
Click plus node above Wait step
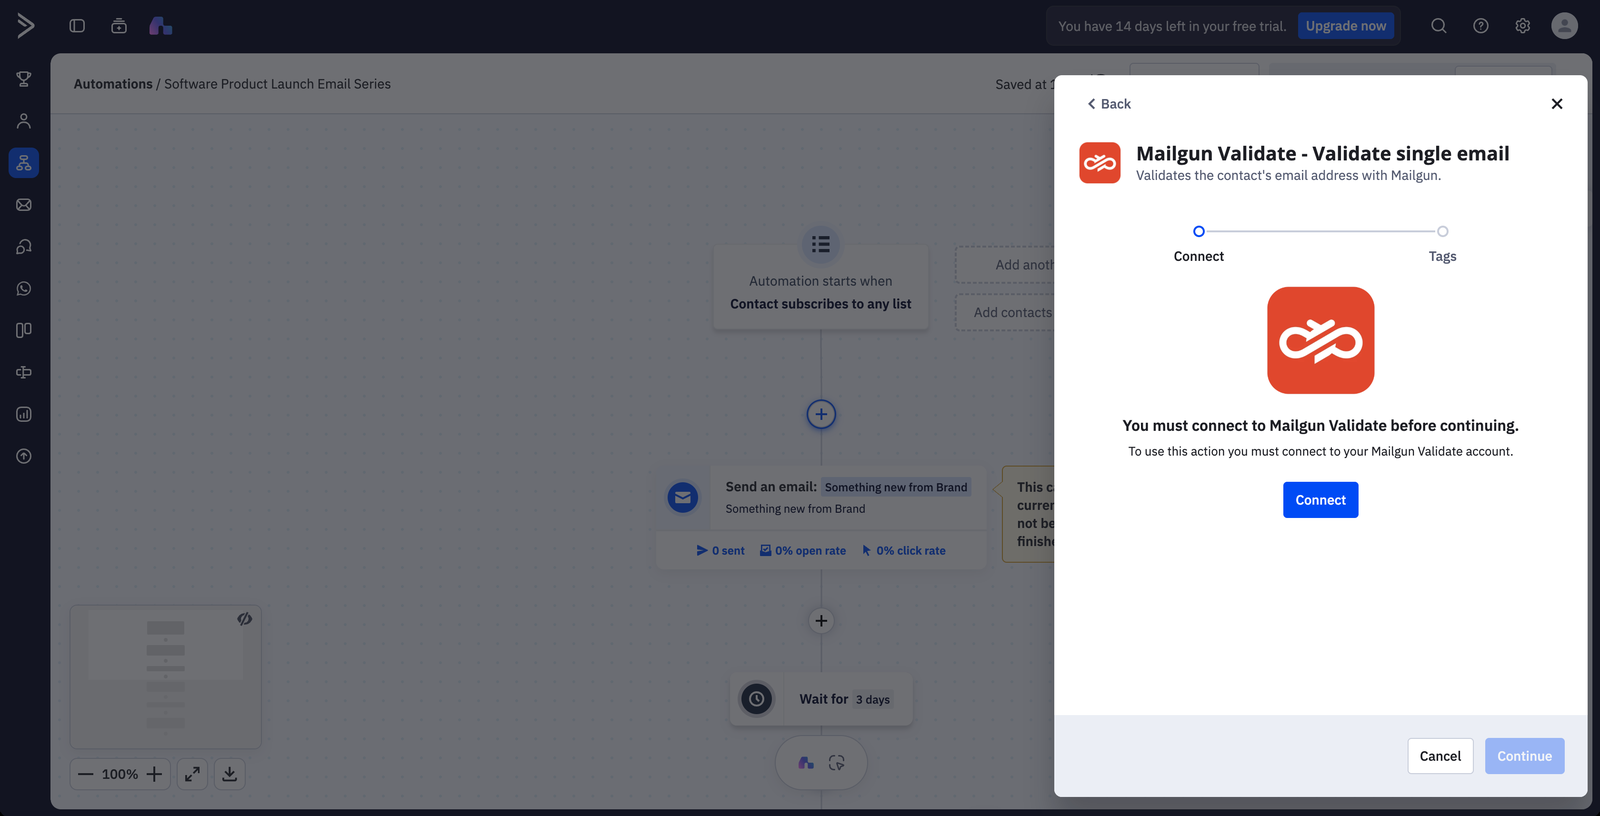click(821, 621)
